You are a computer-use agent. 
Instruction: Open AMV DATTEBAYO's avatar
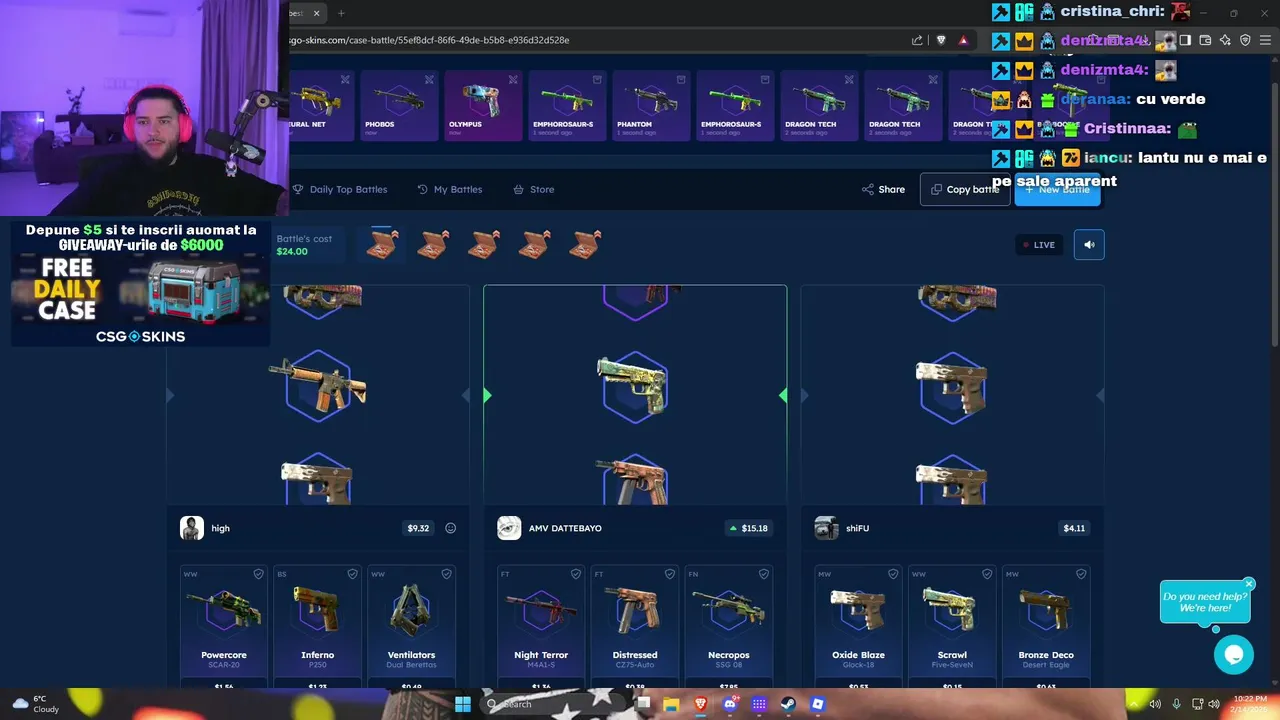pyautogui.click(x=509, y=528)
